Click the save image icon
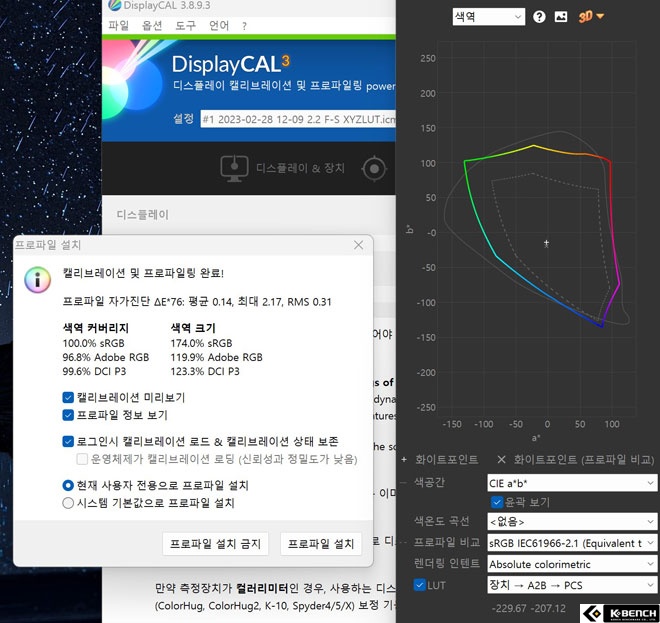 (561, 17)
